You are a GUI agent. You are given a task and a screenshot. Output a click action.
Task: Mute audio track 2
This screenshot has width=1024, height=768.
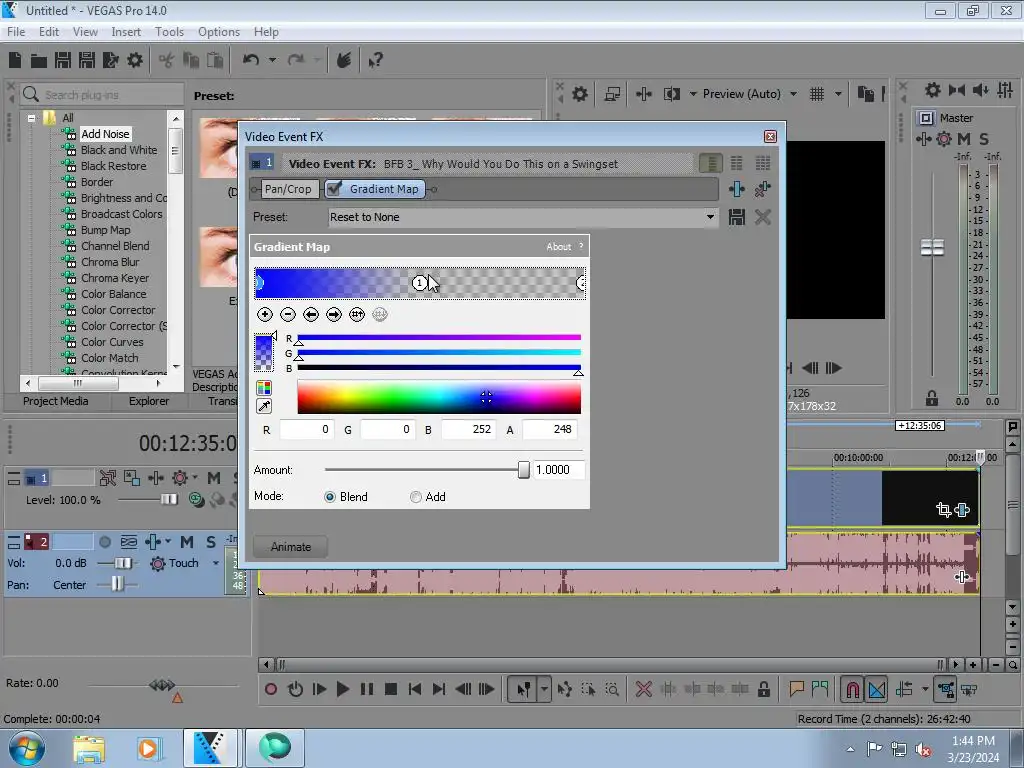click(187, 542)
